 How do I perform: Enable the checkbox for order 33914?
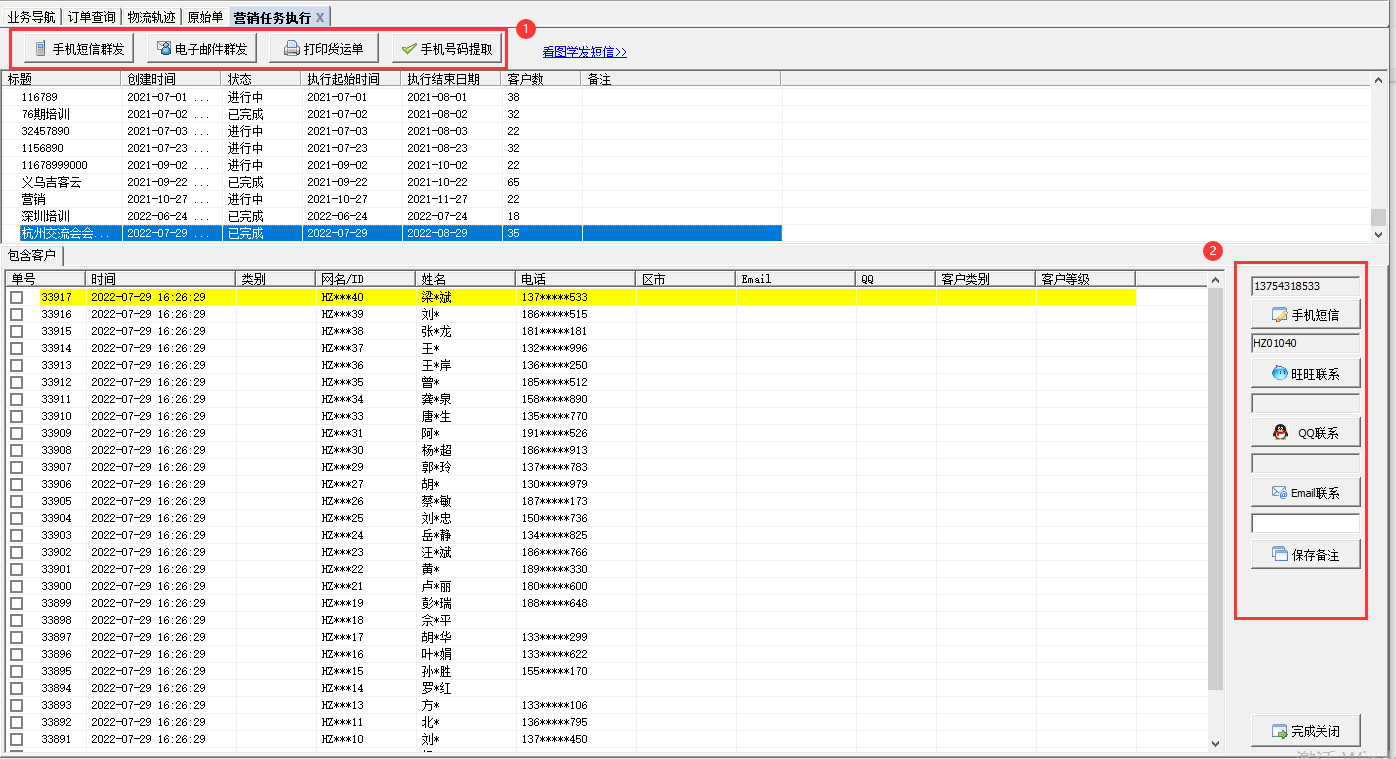[x=17, y=348]
